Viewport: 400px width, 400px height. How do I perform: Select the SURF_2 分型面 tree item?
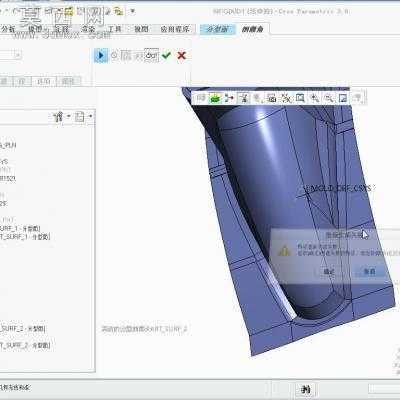pos(22,329)
